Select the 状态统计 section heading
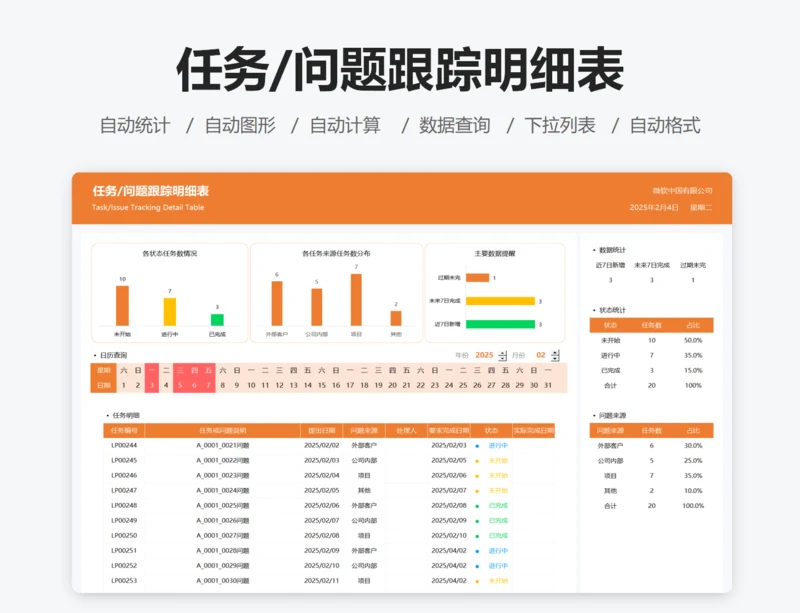This screenshot has height=613, width=800. tap(612, 310)
